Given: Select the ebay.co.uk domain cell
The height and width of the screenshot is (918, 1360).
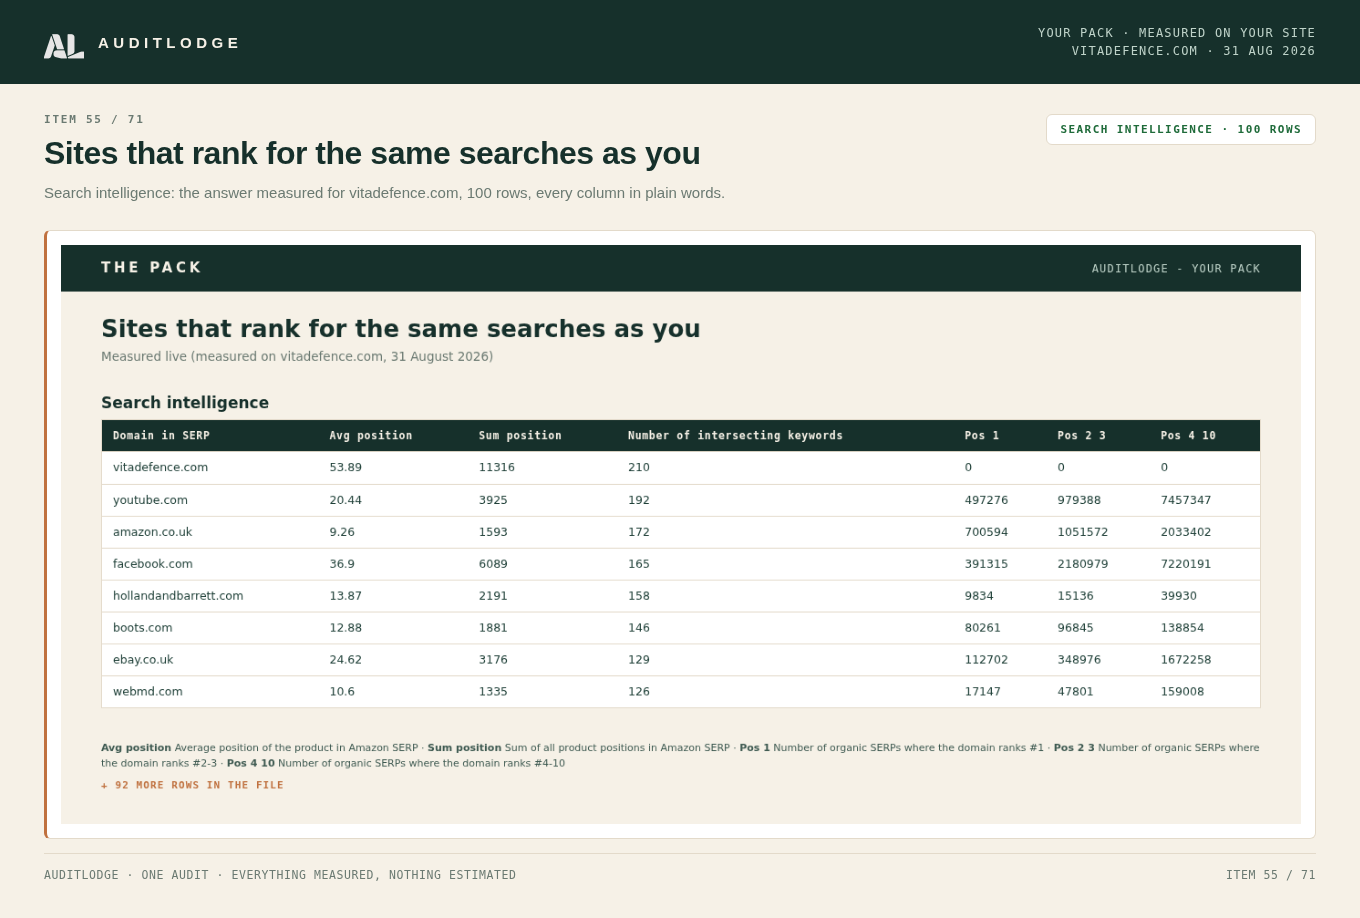Looking at the screenshot, I should [x=143, y=660].
